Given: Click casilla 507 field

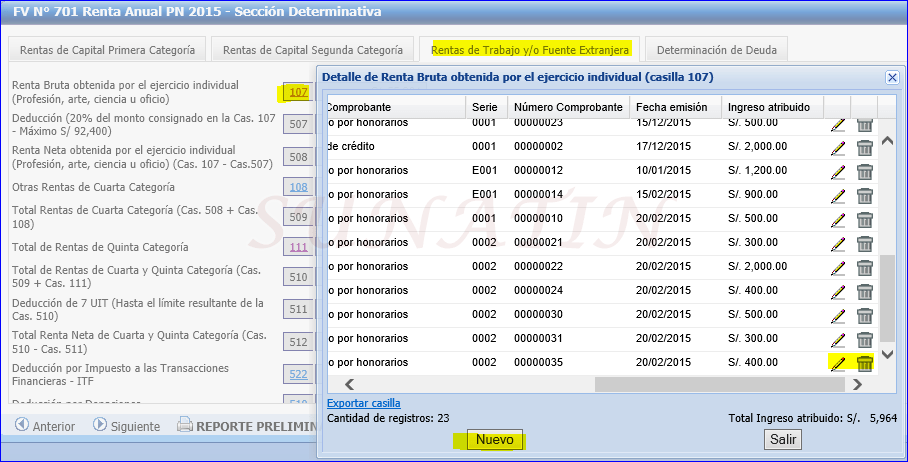Looking at the screenshot, I should tap(298, 124).
